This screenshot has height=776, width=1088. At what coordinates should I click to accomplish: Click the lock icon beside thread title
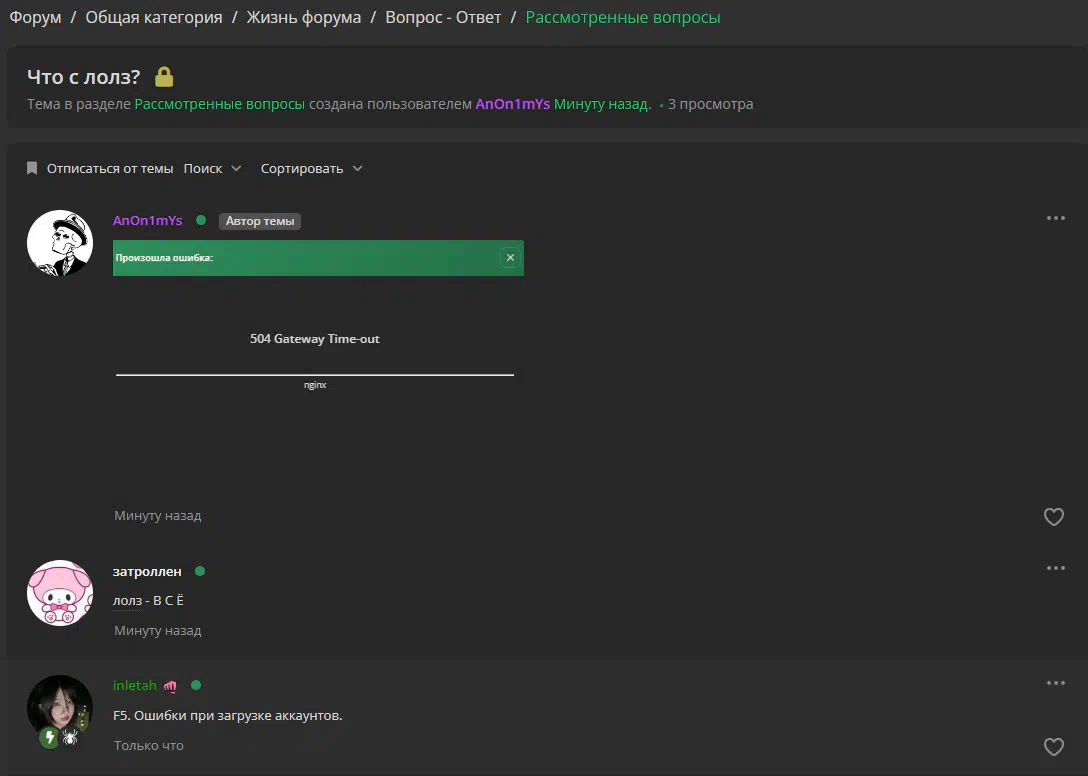(164, 76)
